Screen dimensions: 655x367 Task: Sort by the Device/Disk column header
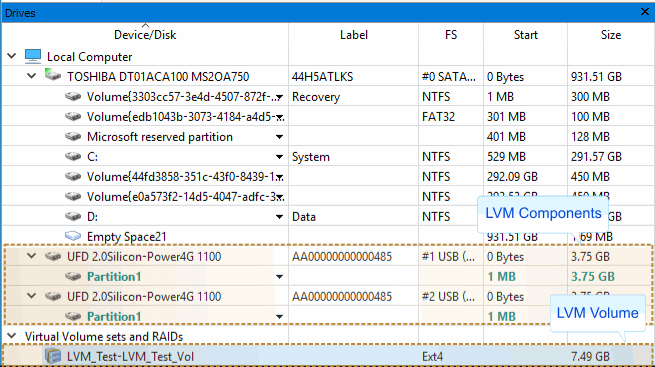click(145, 35)
